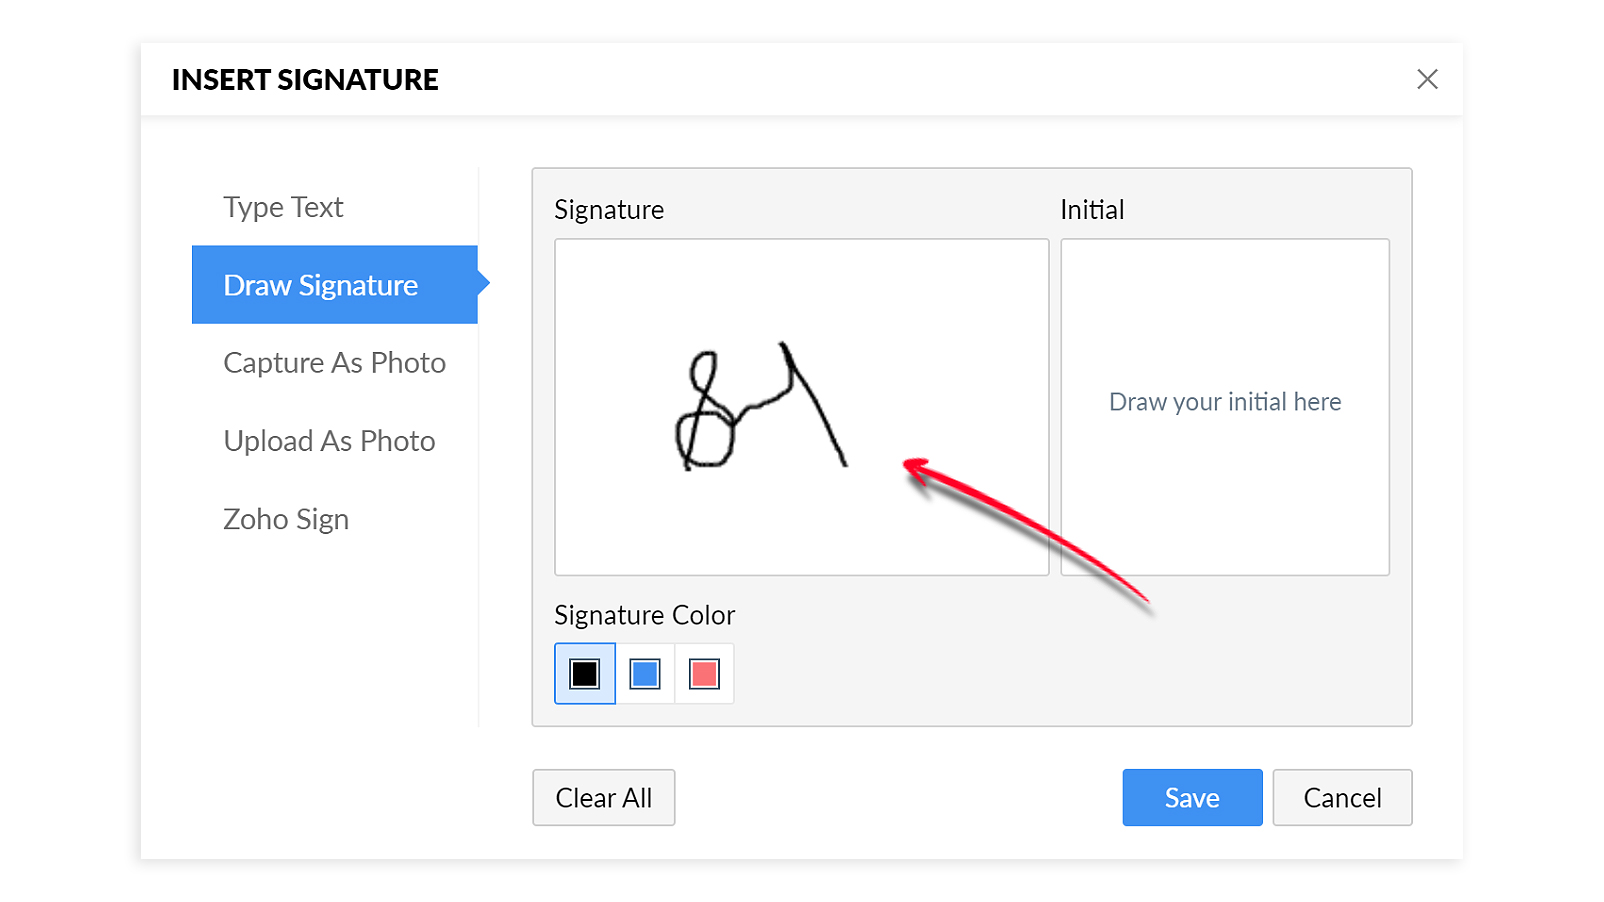Click the 'Initial' heading label

click(1092, 210)
